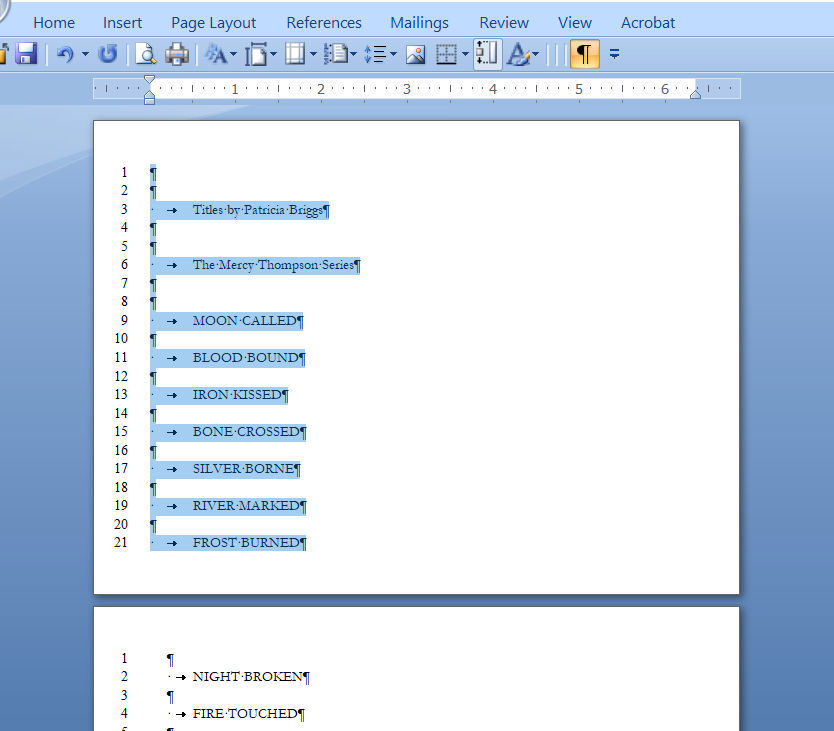Click line number 21 on the first page
834x731 pixels.
coord(121,542)
